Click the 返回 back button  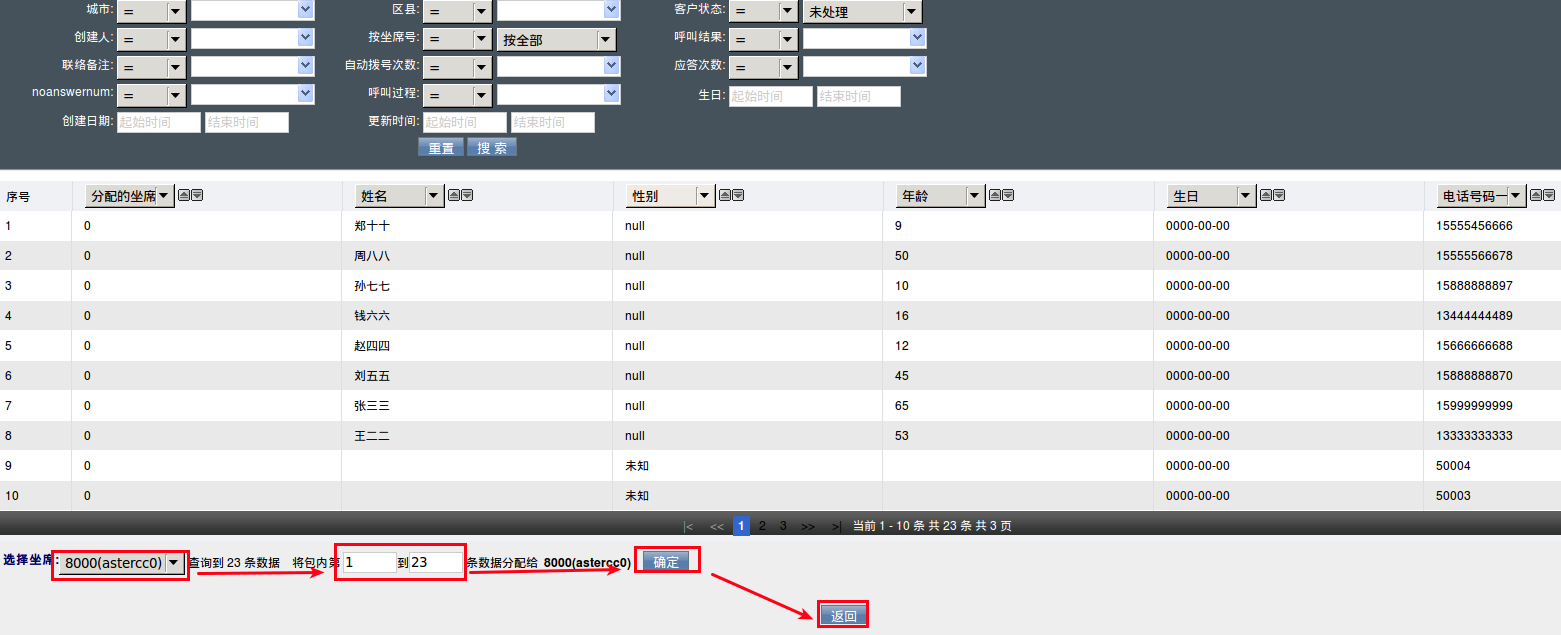click(x=843, y=616)
